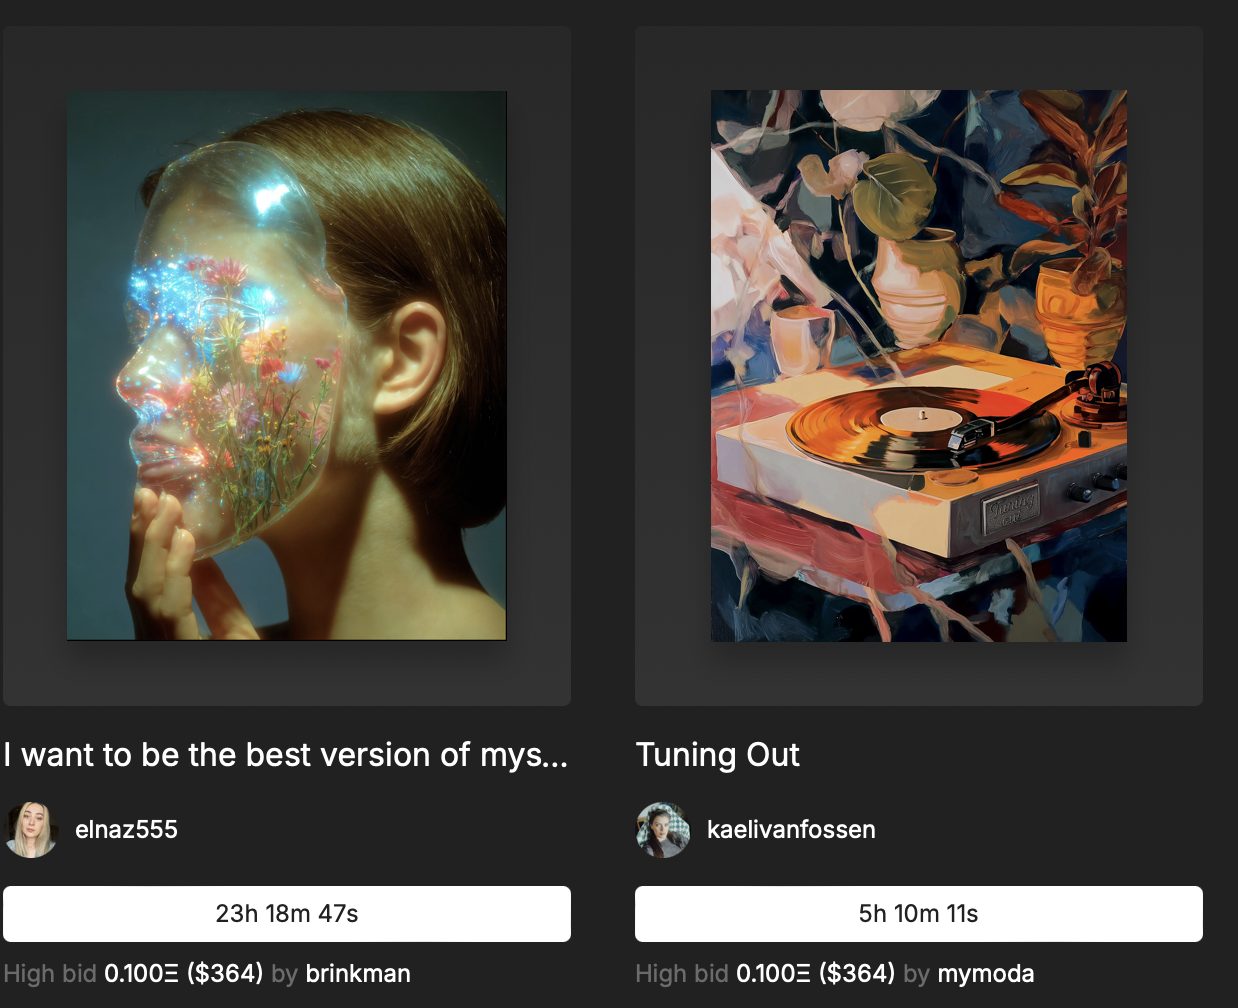The height and width of the screenshot is (1008, 1238).
Task: Open bidder mymoda's profile
Action: click(985, 973)
